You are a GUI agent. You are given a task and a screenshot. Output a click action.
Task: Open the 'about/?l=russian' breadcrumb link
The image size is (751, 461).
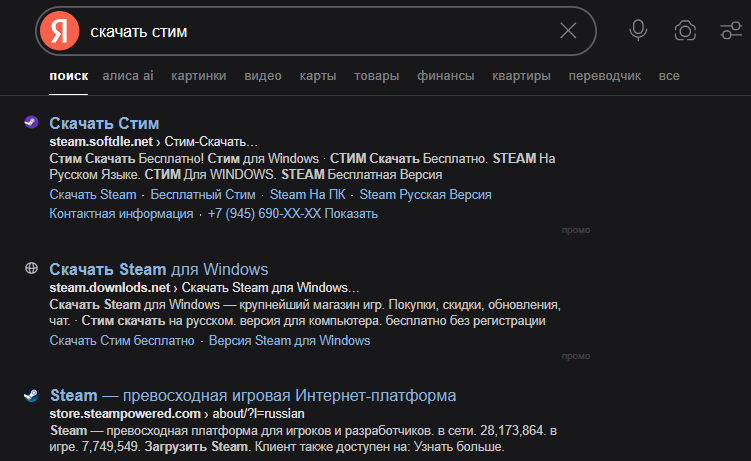click(x=258, y=414)
